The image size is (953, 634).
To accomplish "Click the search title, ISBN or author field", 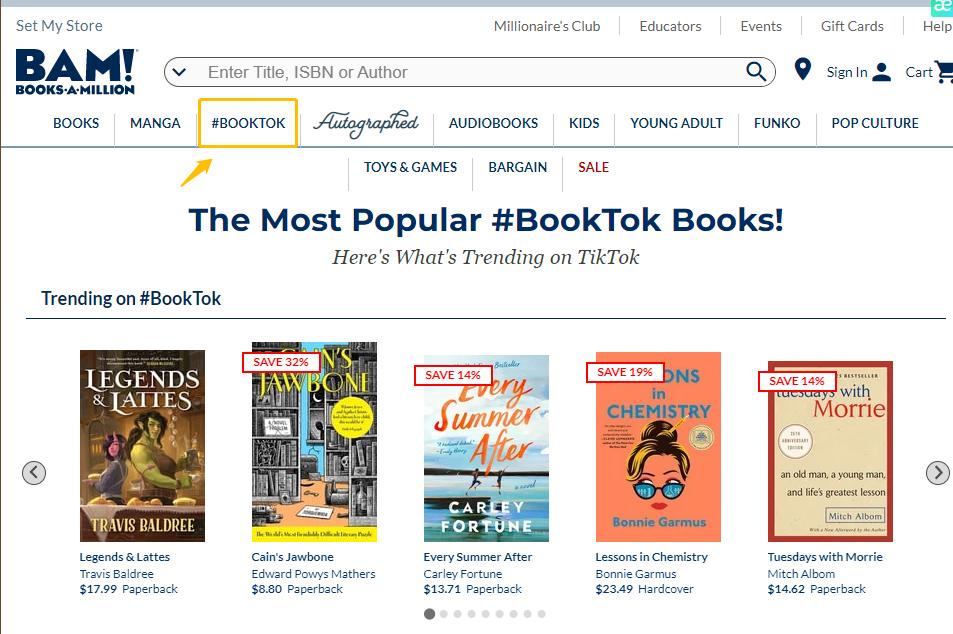I will pyautogui.click(x=470, y=72).
